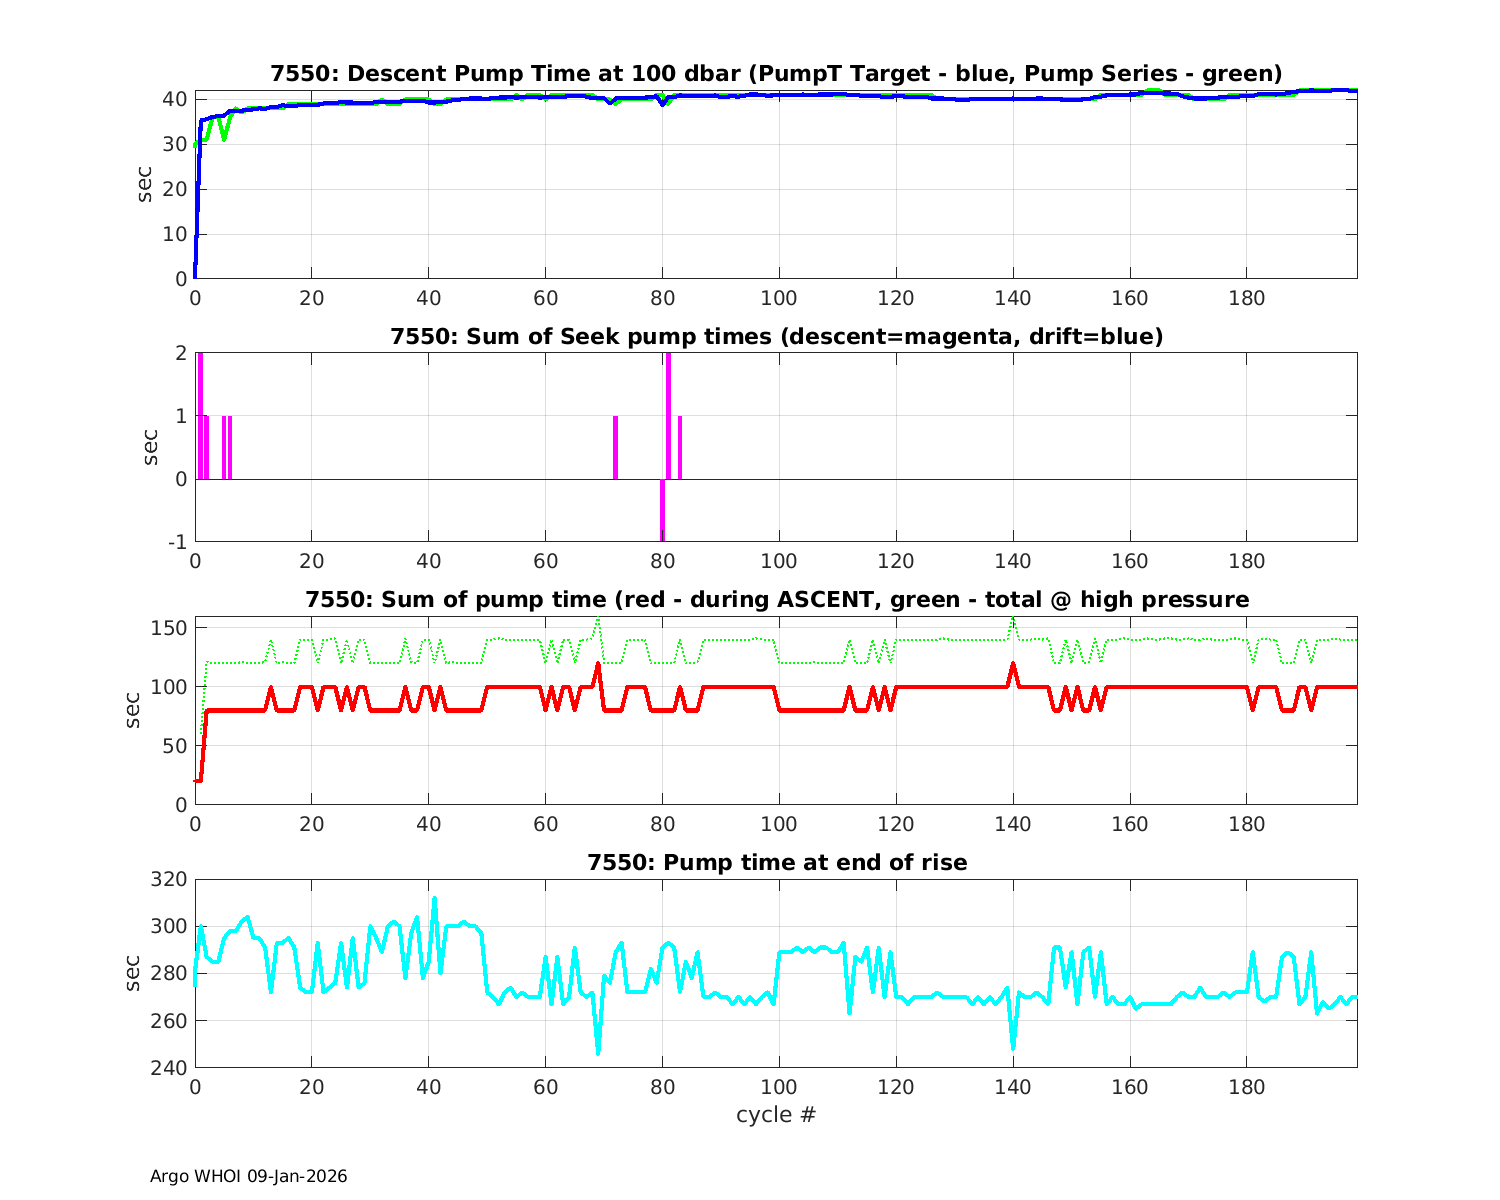Click the Sum of pump time plot title
The height and width of the screenshot is (1200, 1500).
point(776,599)
